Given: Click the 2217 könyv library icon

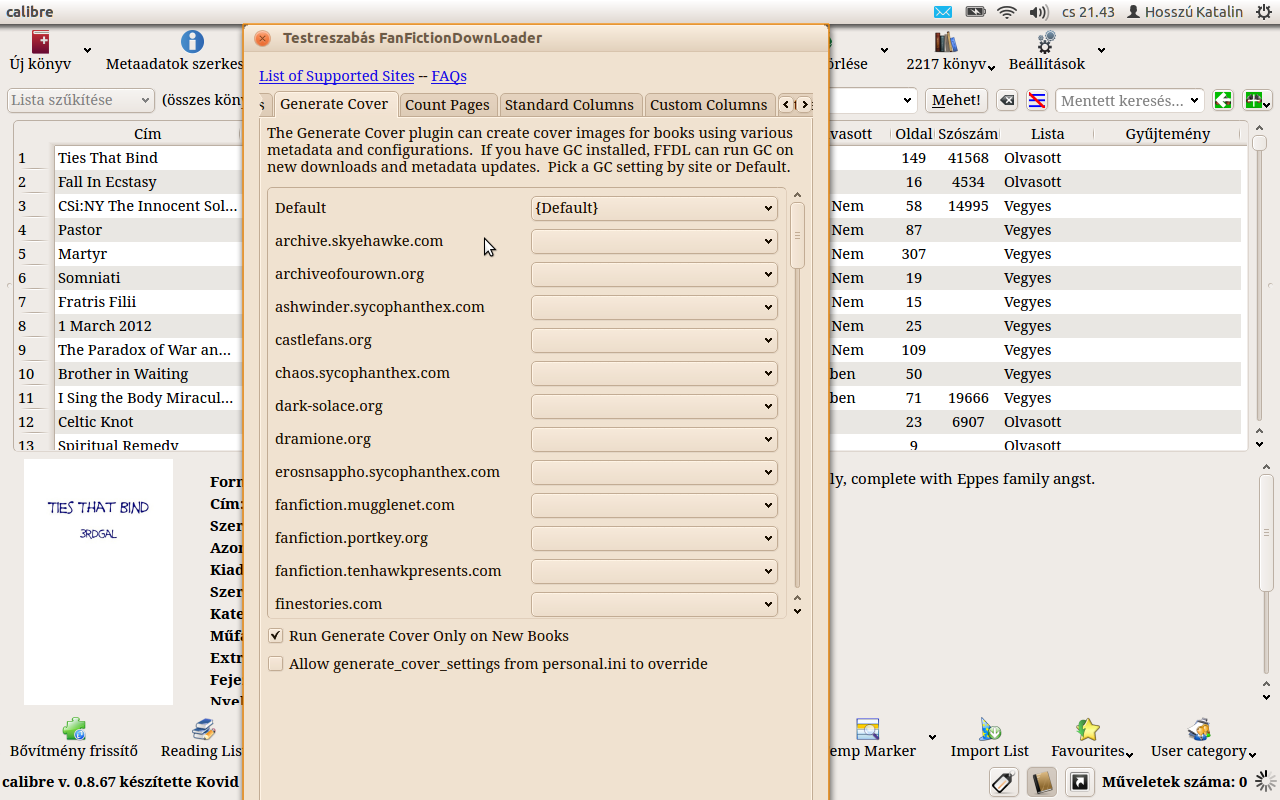Looking at the screenshot, I should tap(946, 42).
